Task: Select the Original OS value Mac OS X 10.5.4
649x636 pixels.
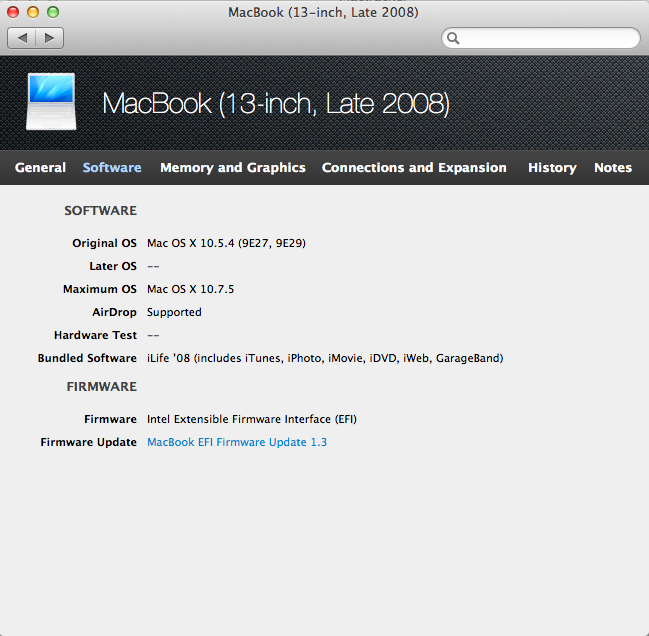Action: click(x=226, y=243)
